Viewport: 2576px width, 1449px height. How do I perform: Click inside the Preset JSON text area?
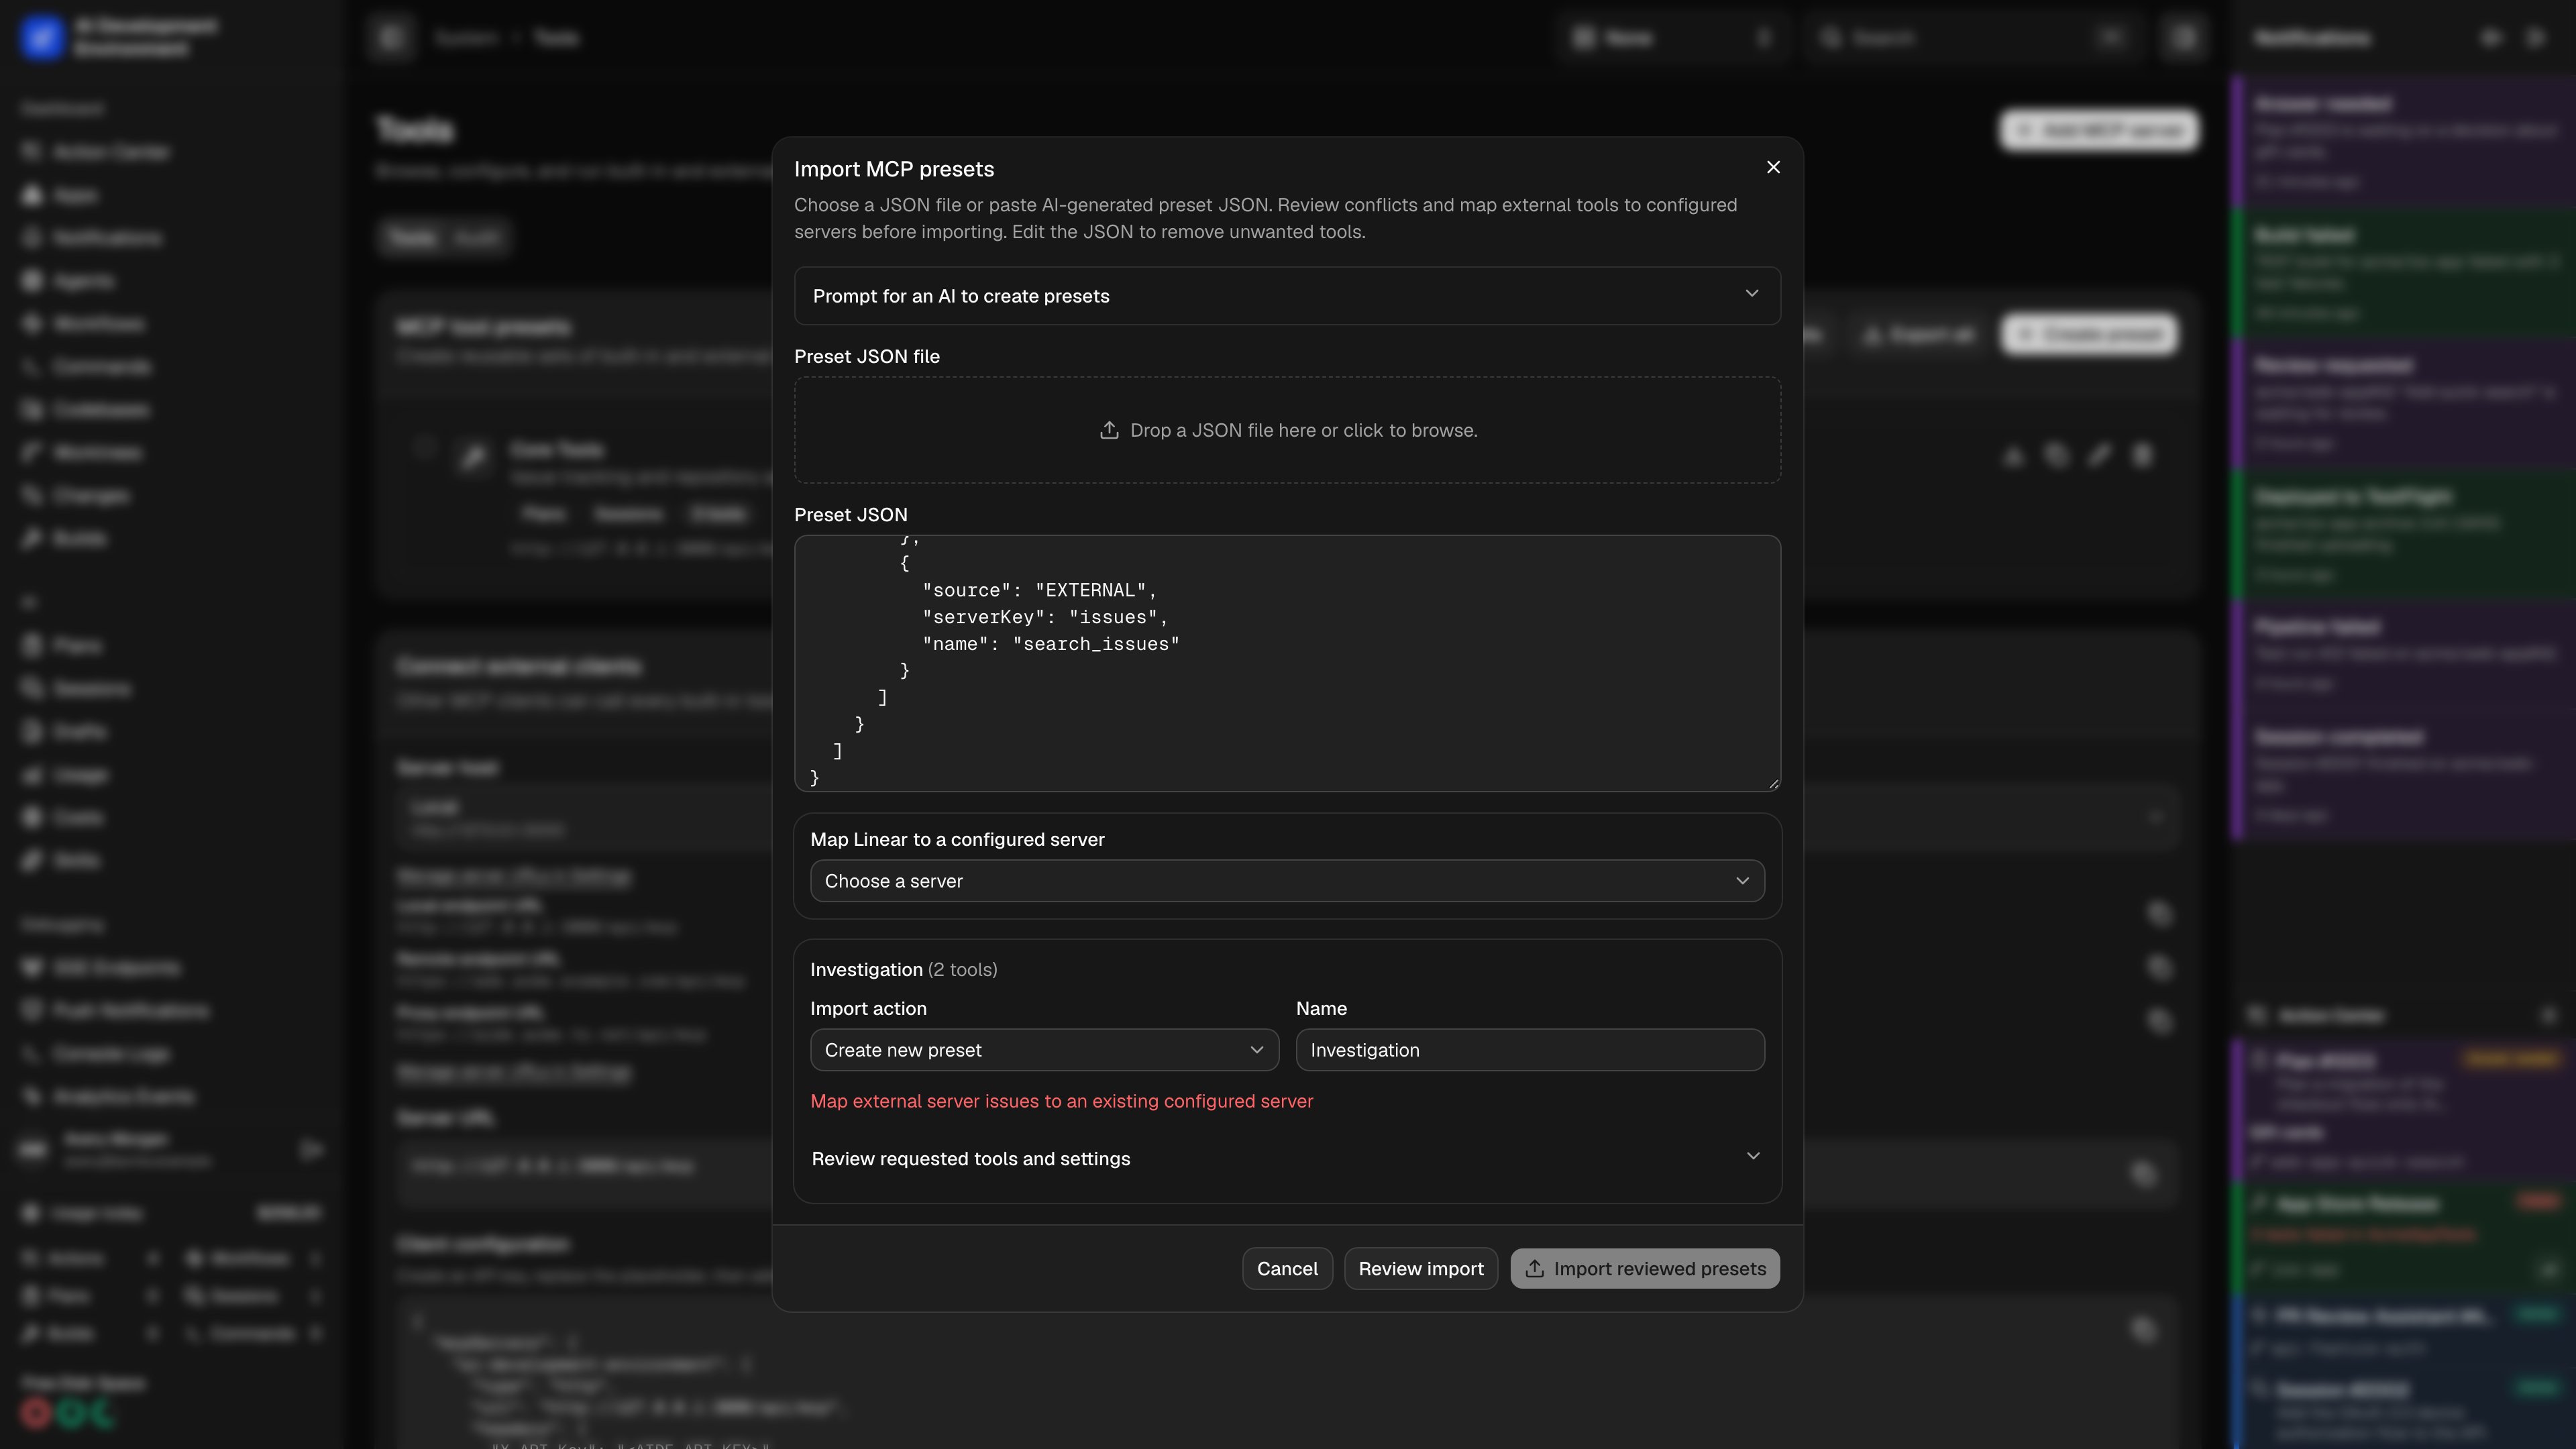[1287, 663]
